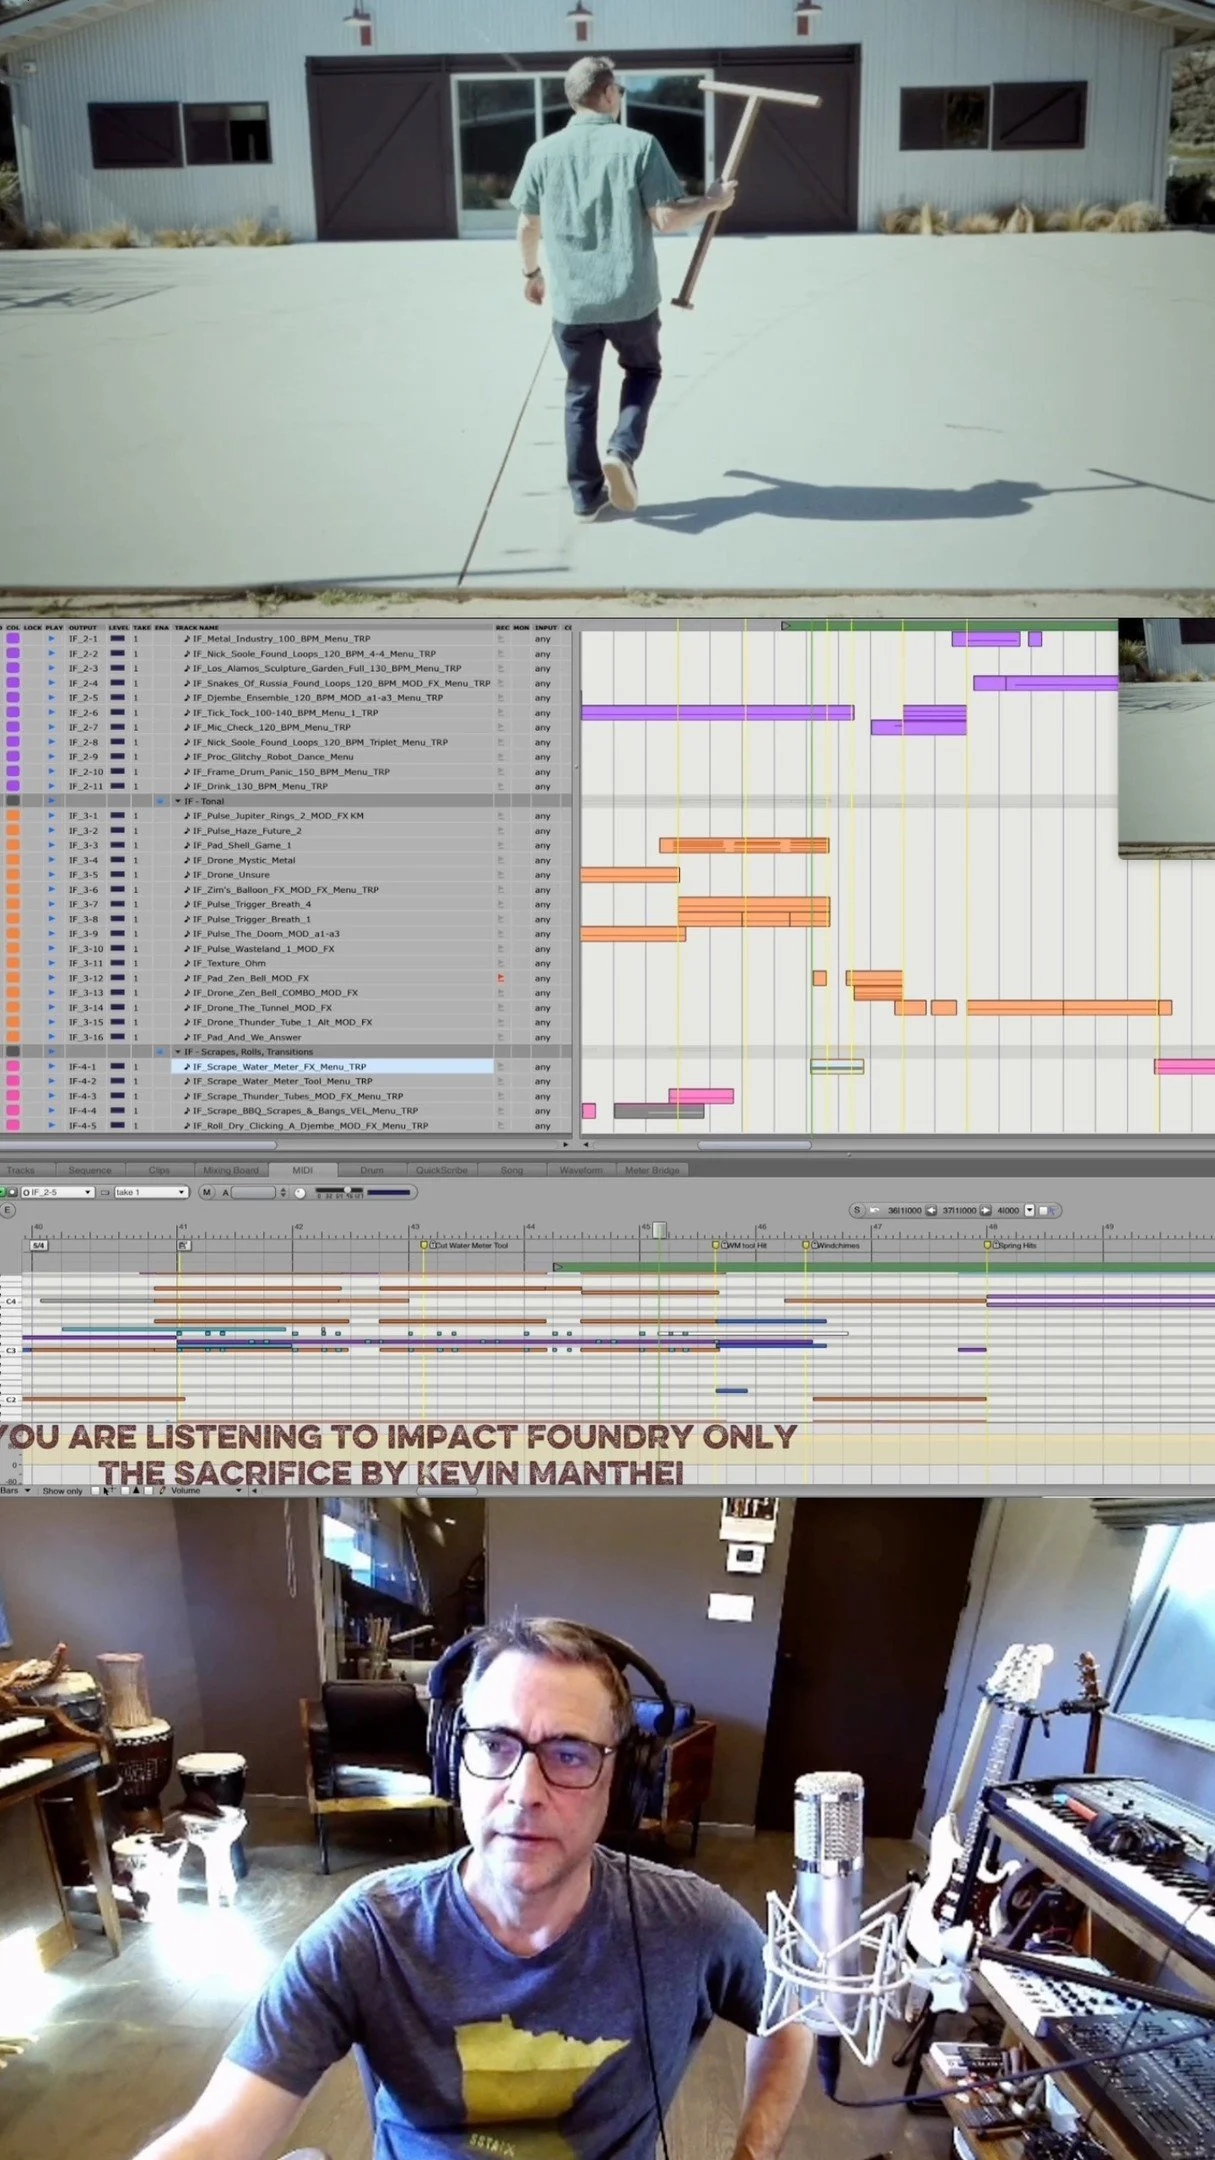
Task: Collapse the IF - Tonal track folder
Action: point(178,801)
